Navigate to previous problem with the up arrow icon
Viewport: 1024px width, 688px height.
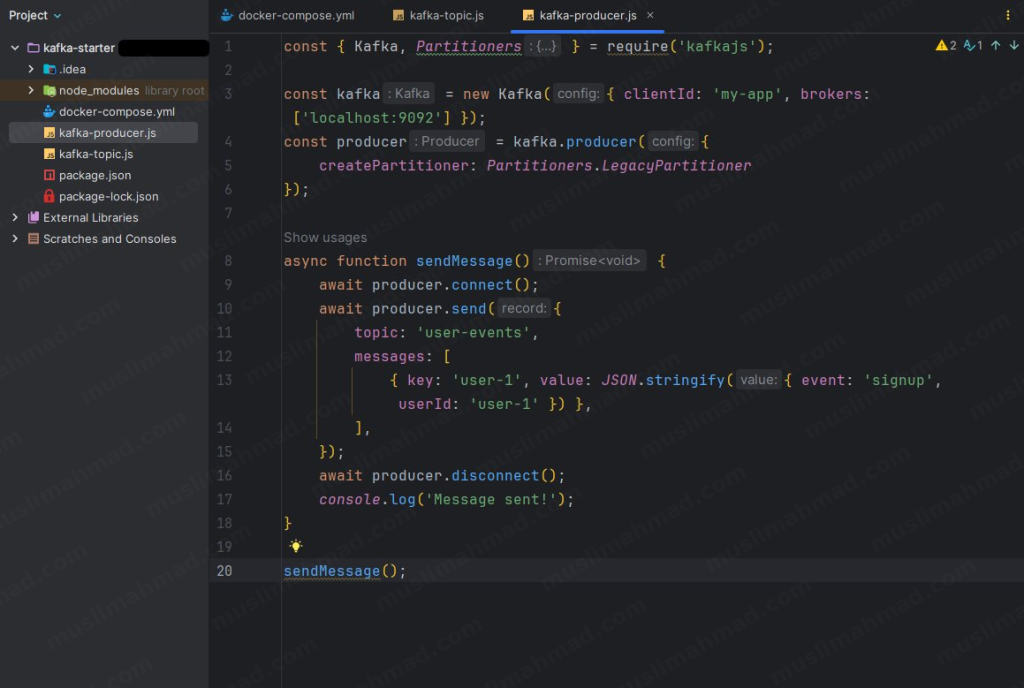[x=997, y=45]
